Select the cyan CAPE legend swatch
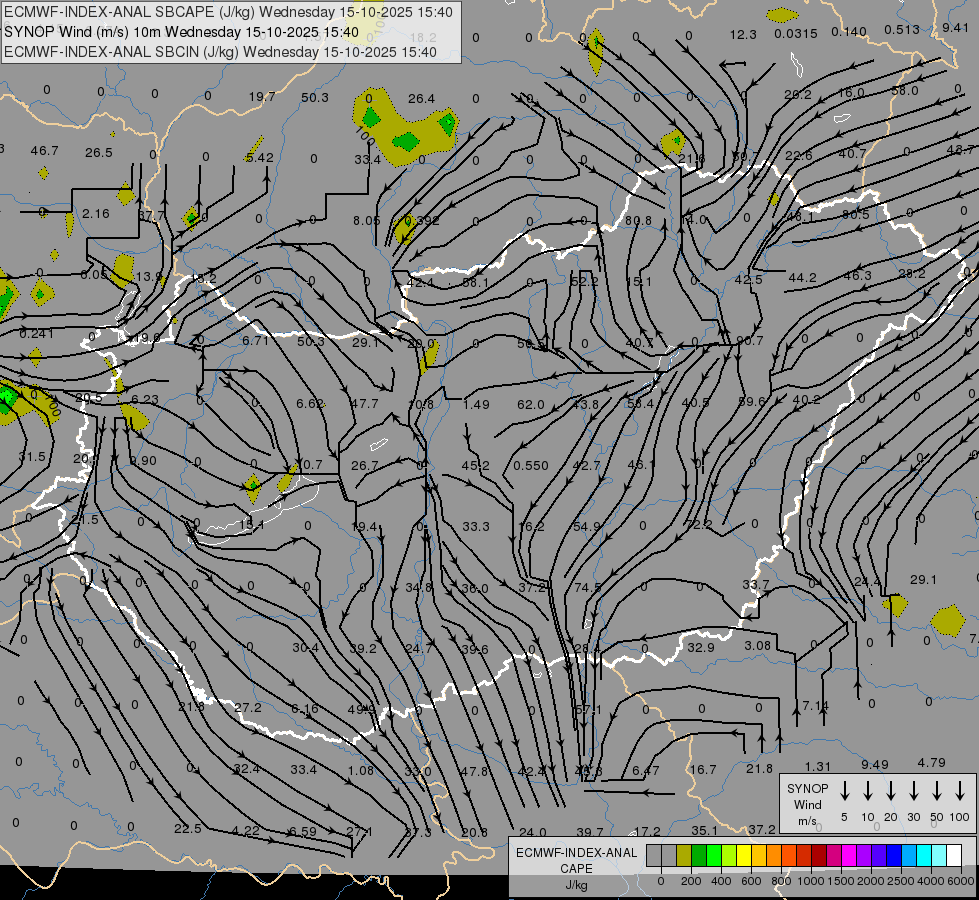The width and height of the screenshot is (979, 900). point(923,856)
